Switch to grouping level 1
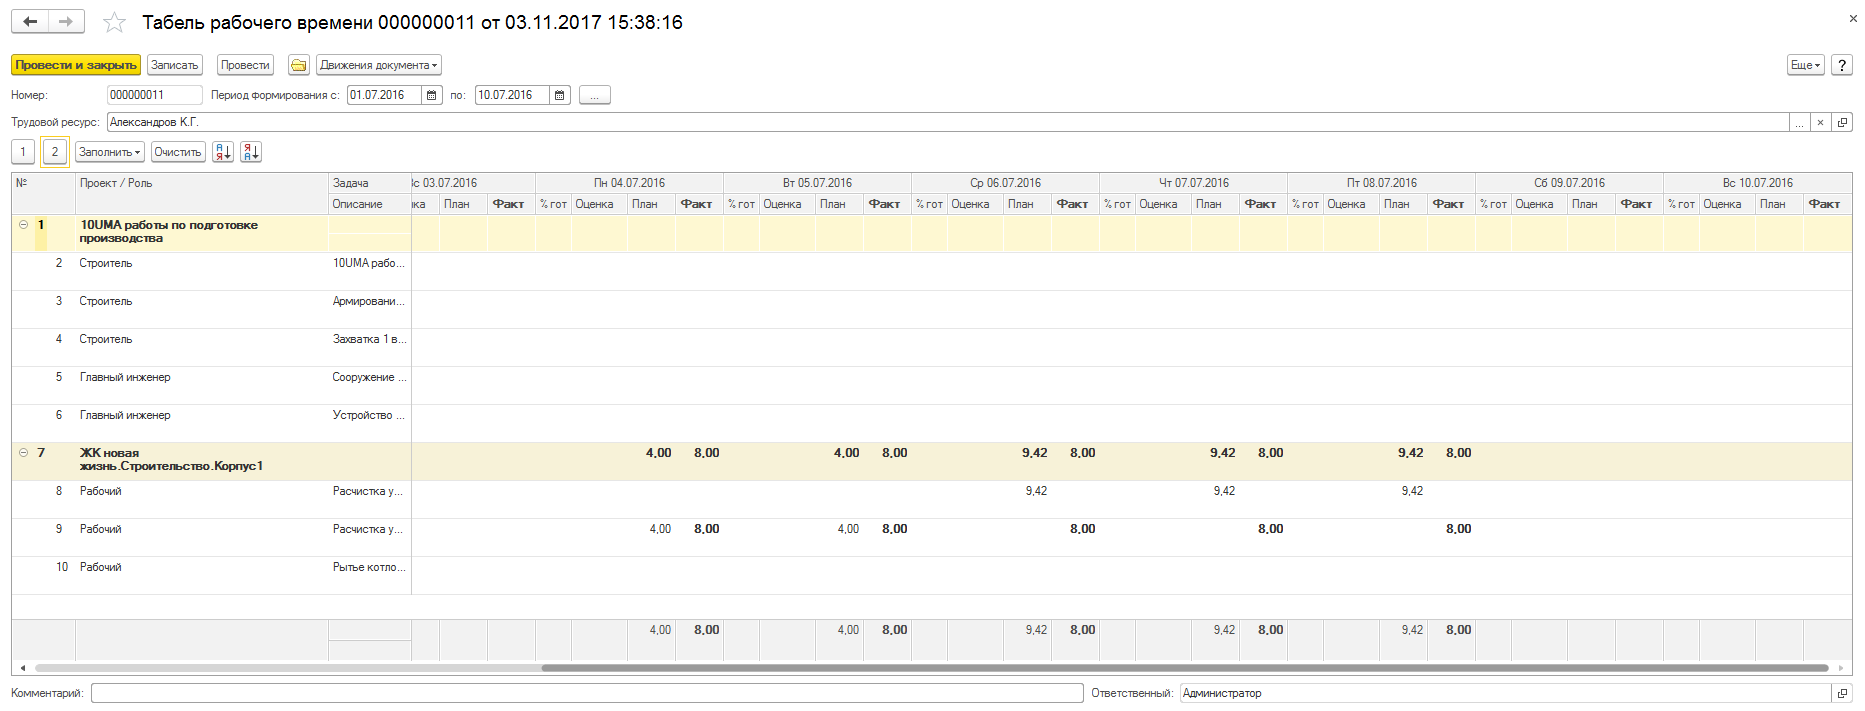The height and width of the screenshot is (711, 1865). tap(23, 152)
